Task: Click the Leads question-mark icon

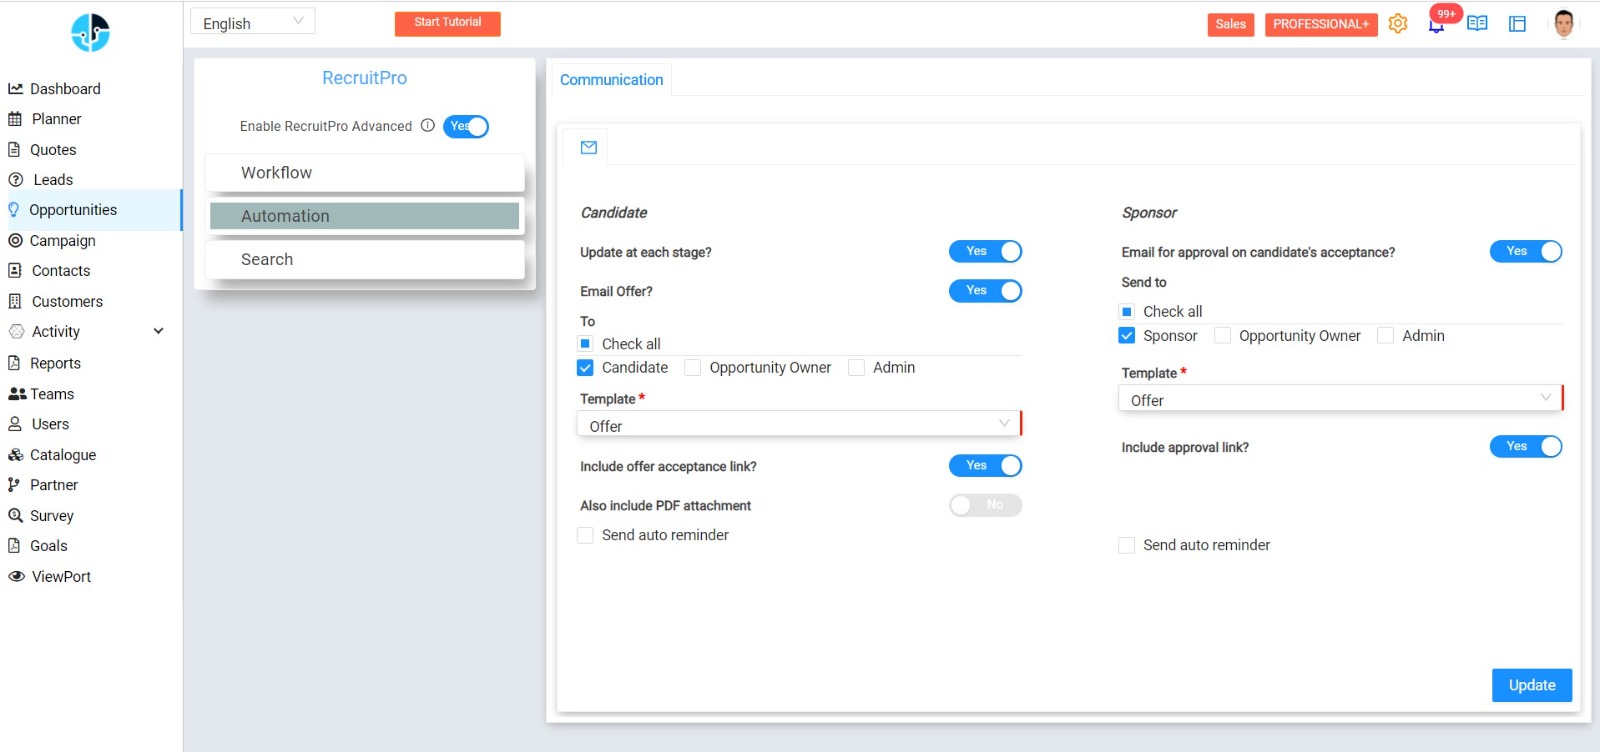Action: point(15,180)
